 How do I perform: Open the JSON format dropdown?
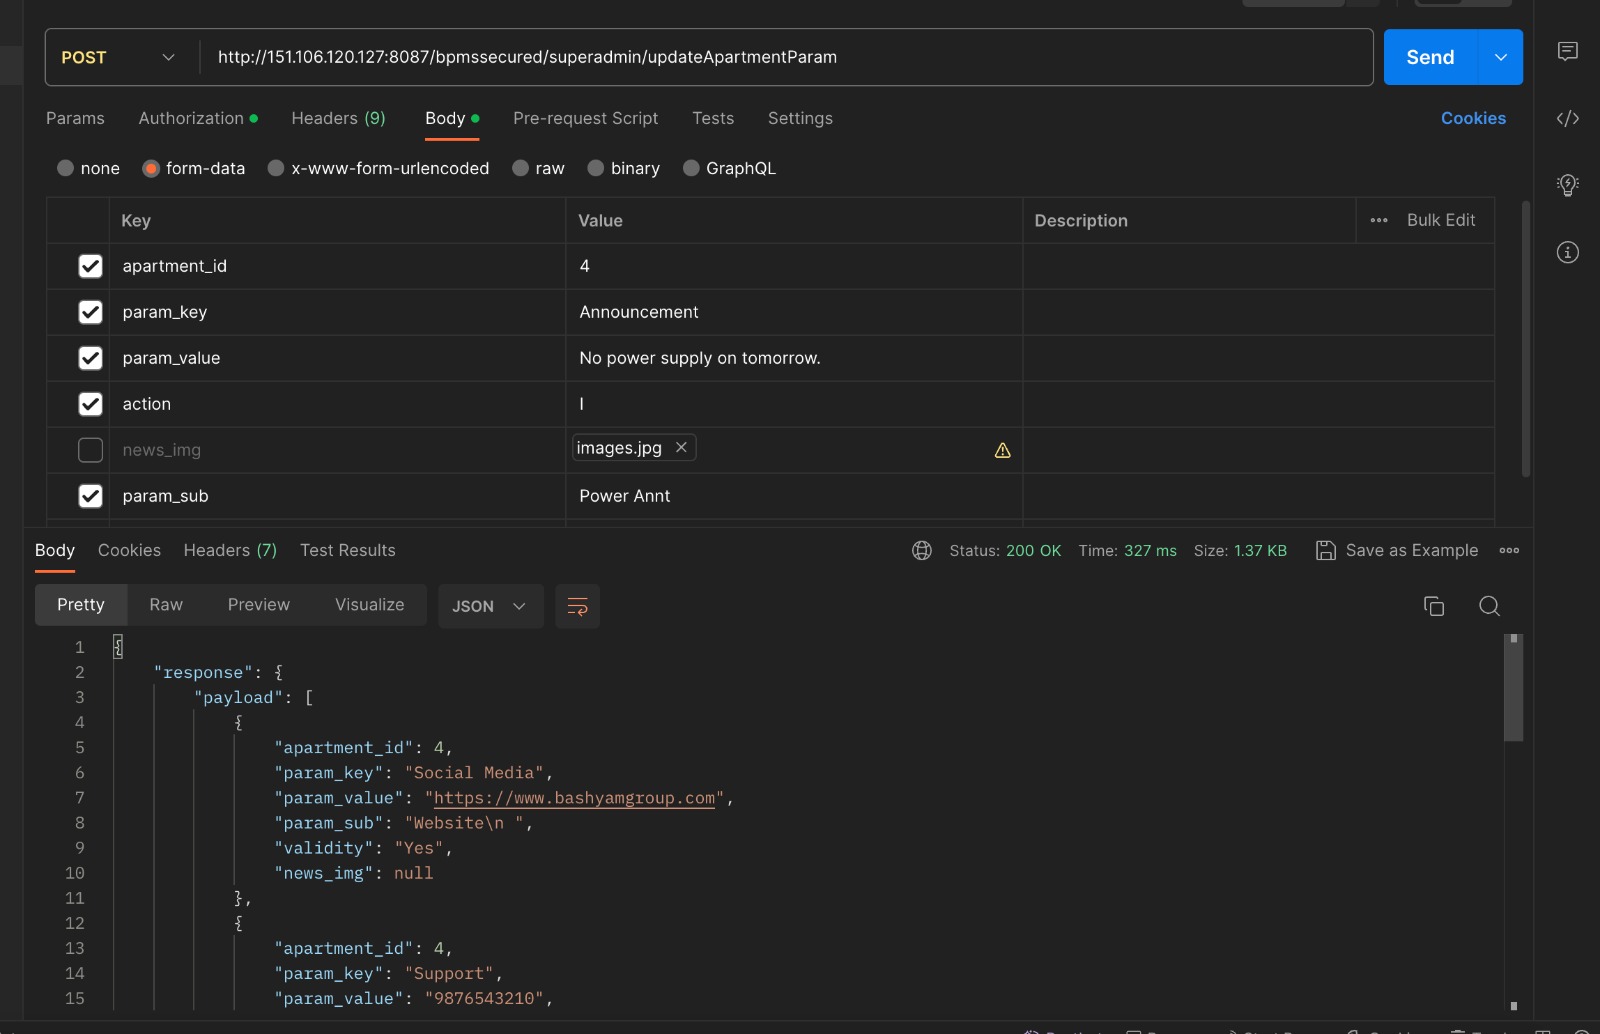tap(489, 606)
